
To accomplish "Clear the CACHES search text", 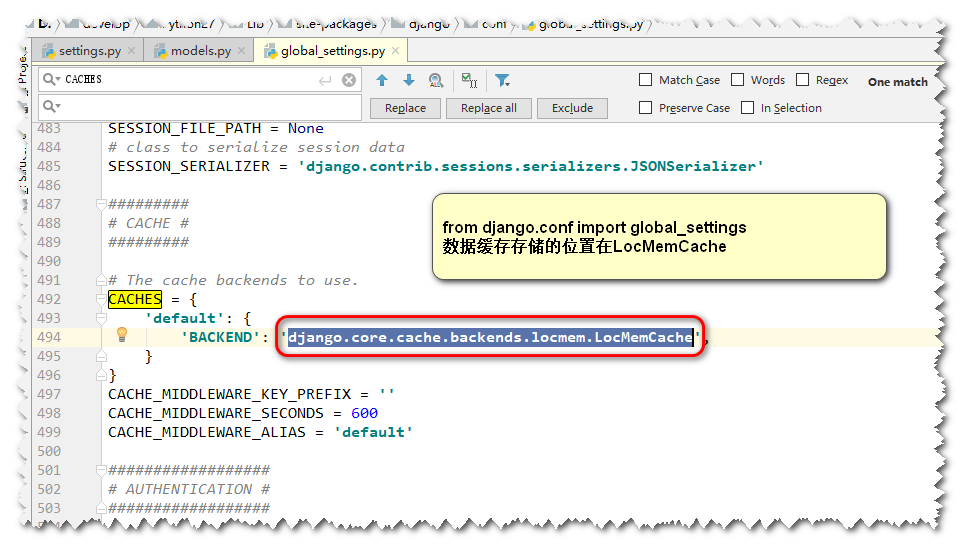I will [x=349, y=80].
